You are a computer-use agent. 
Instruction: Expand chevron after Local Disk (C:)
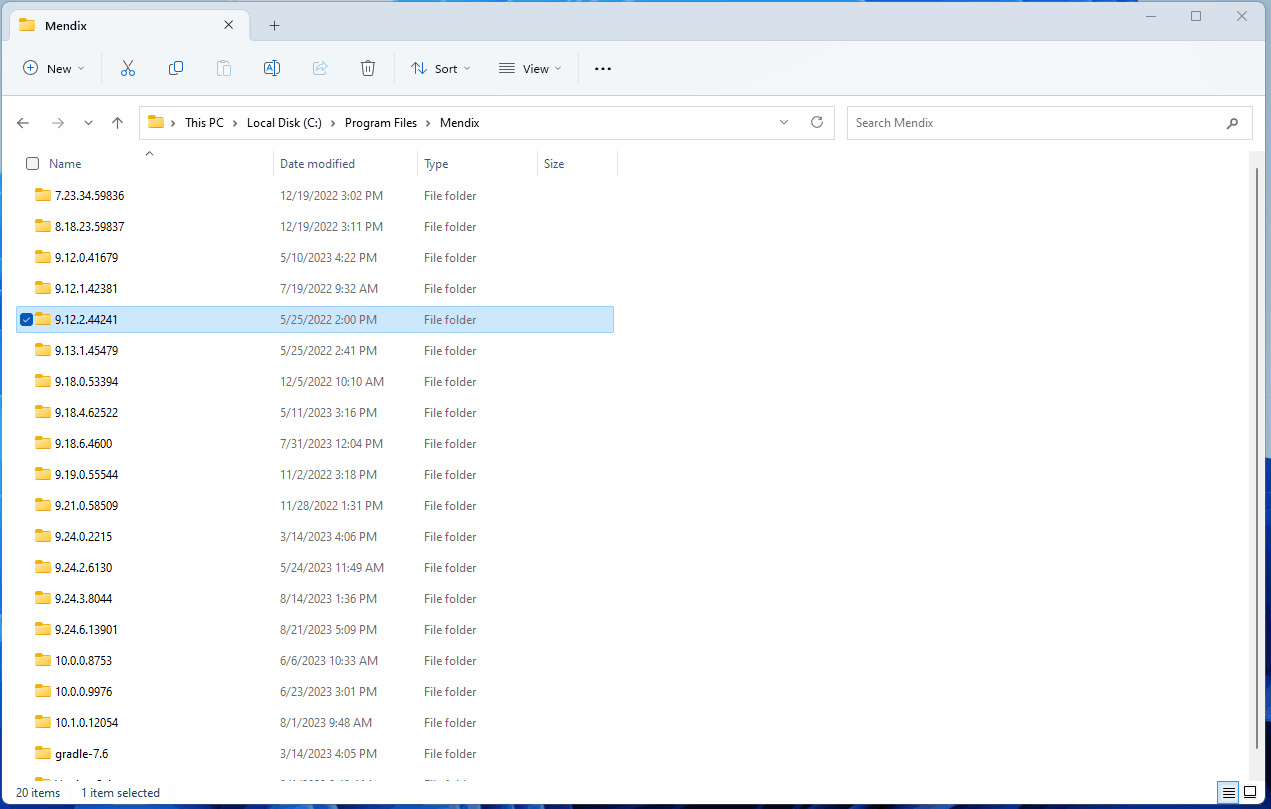(x=333, y=123)
